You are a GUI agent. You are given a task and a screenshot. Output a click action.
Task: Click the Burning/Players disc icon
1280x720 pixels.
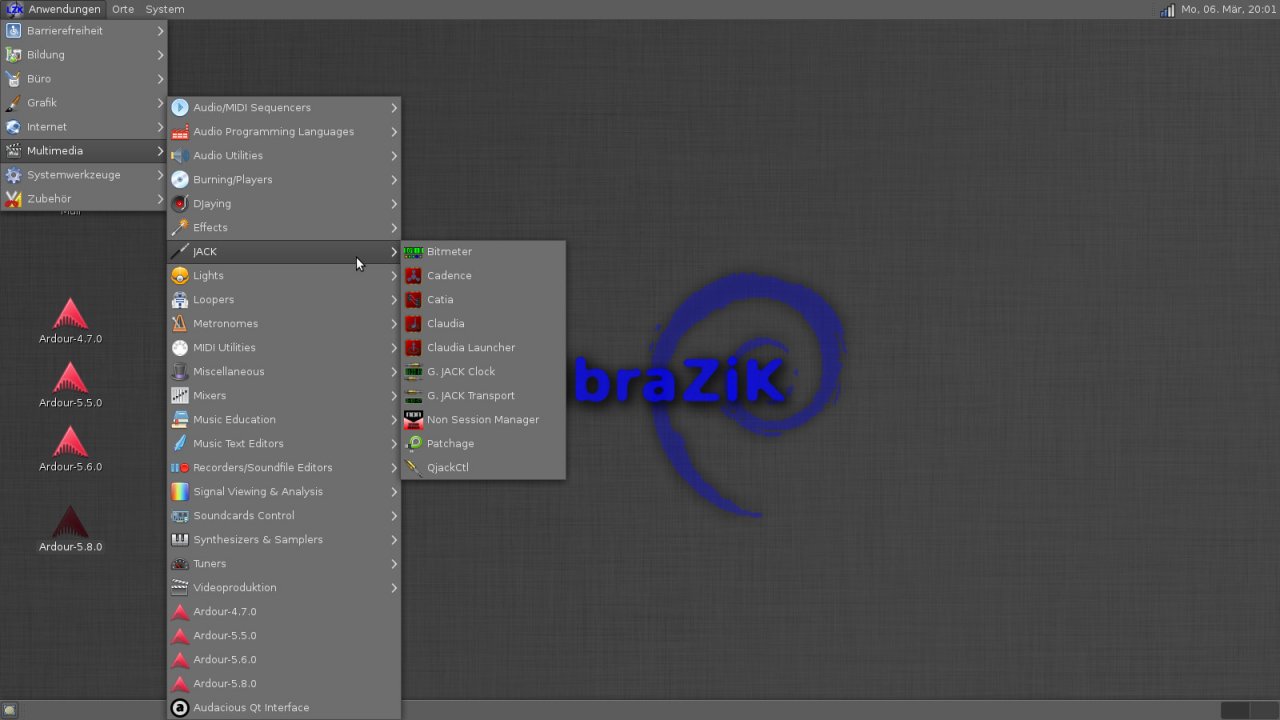point(180,180)
